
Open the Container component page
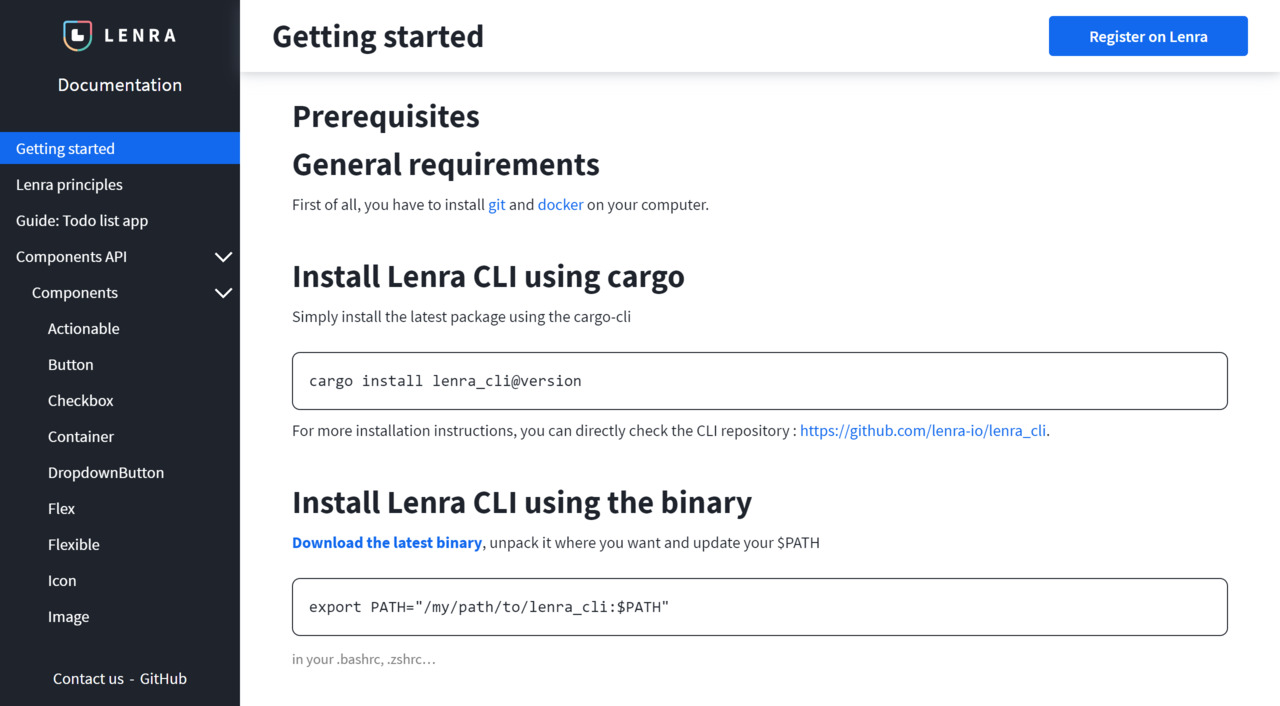click(x=81, y=437)
